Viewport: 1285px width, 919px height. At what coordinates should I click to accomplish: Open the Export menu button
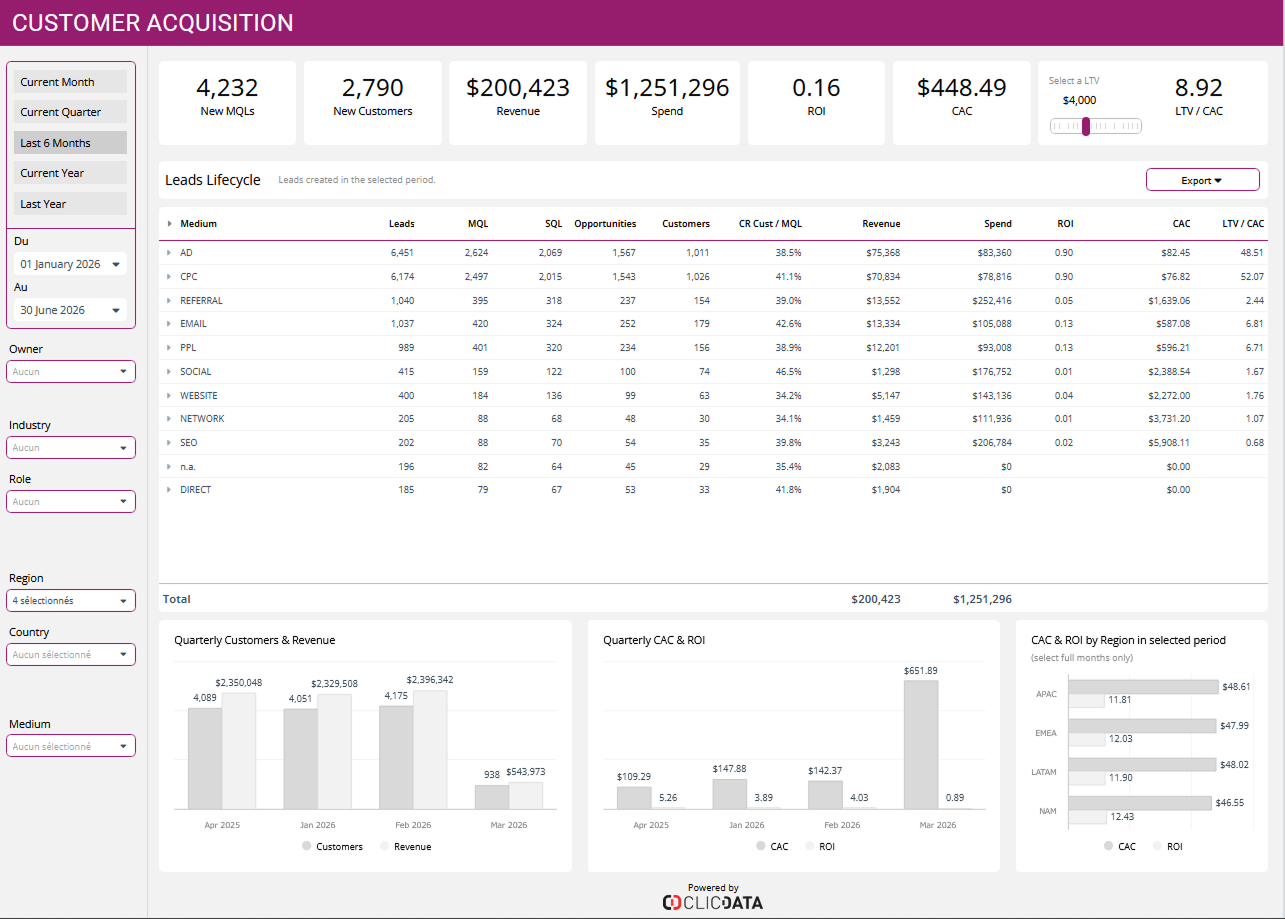(x=1202, y=180)
